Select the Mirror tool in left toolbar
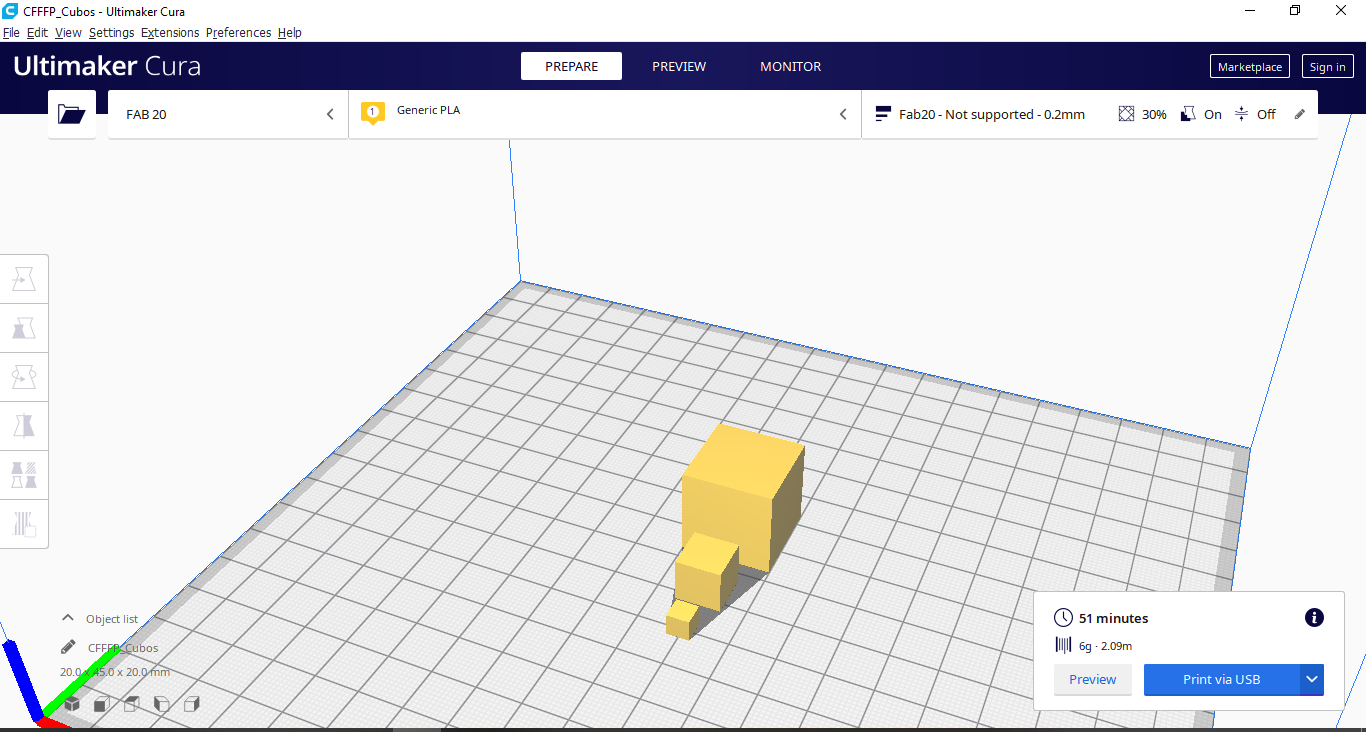 pos(24,426)
